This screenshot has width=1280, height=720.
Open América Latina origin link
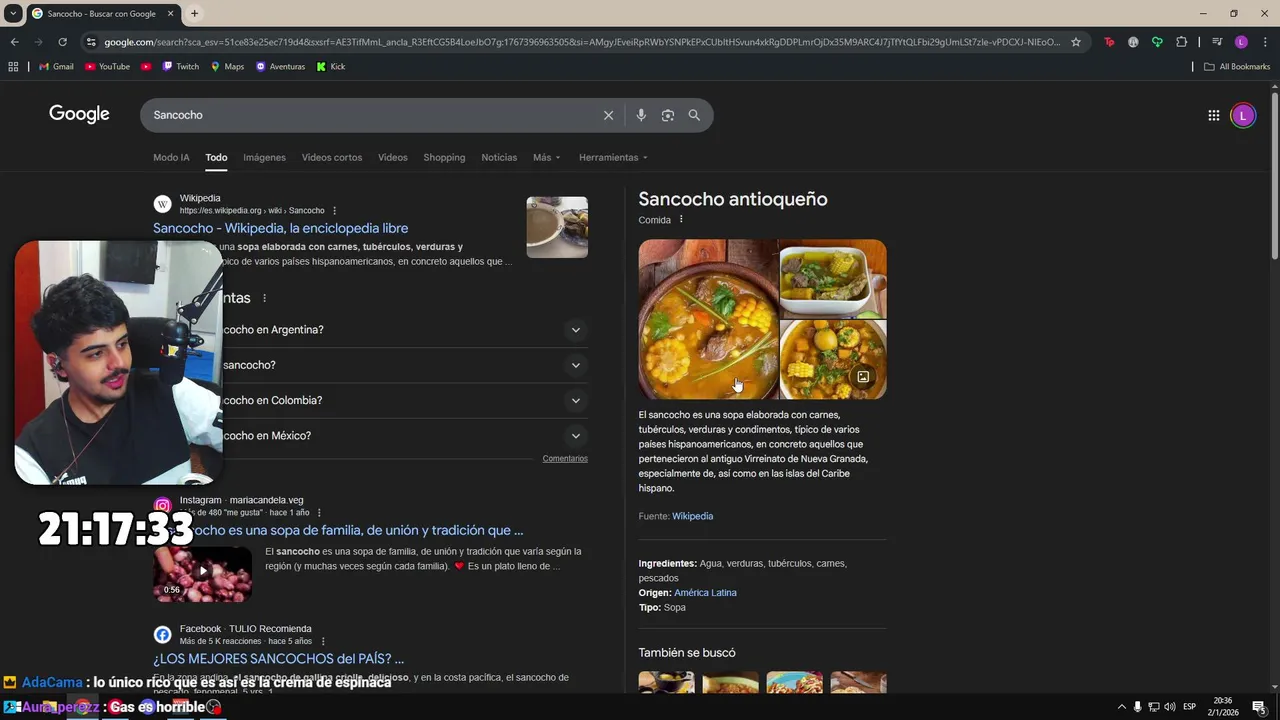point(705,592)
